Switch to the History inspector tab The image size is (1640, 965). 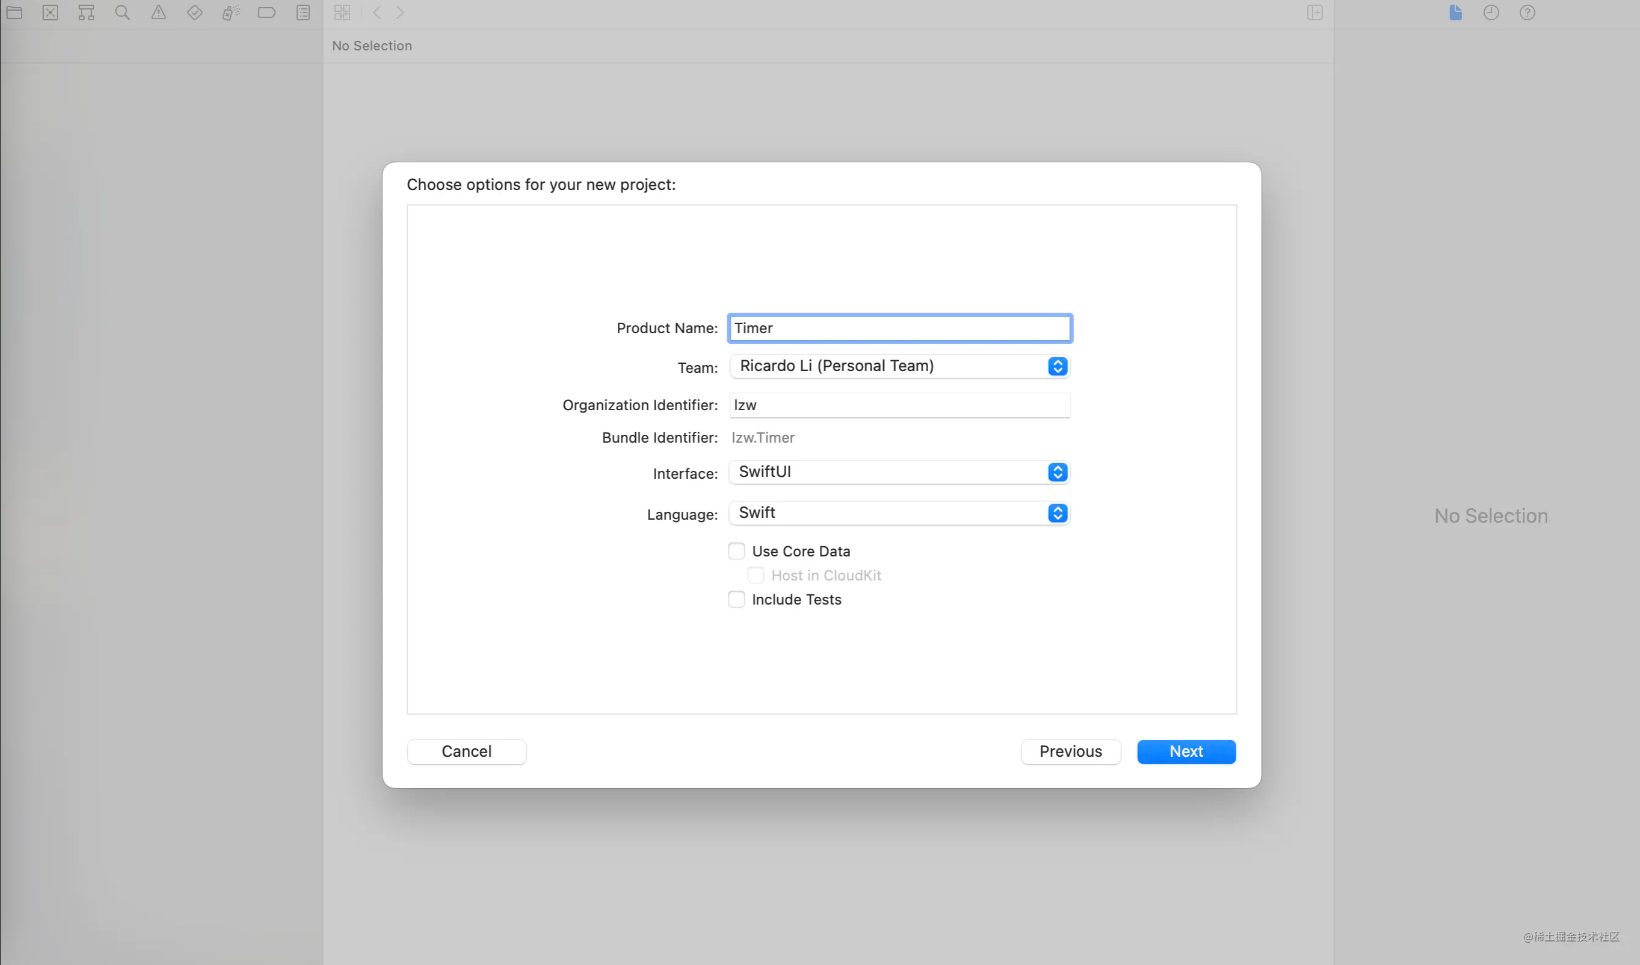tap(1491, 13)
